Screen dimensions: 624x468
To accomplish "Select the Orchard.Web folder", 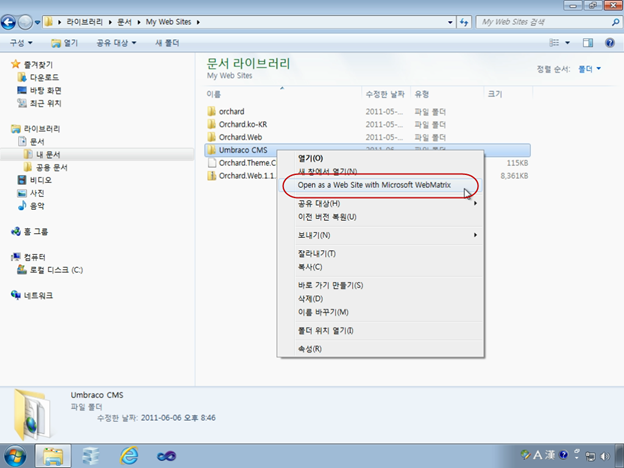I will click(235, 137).
